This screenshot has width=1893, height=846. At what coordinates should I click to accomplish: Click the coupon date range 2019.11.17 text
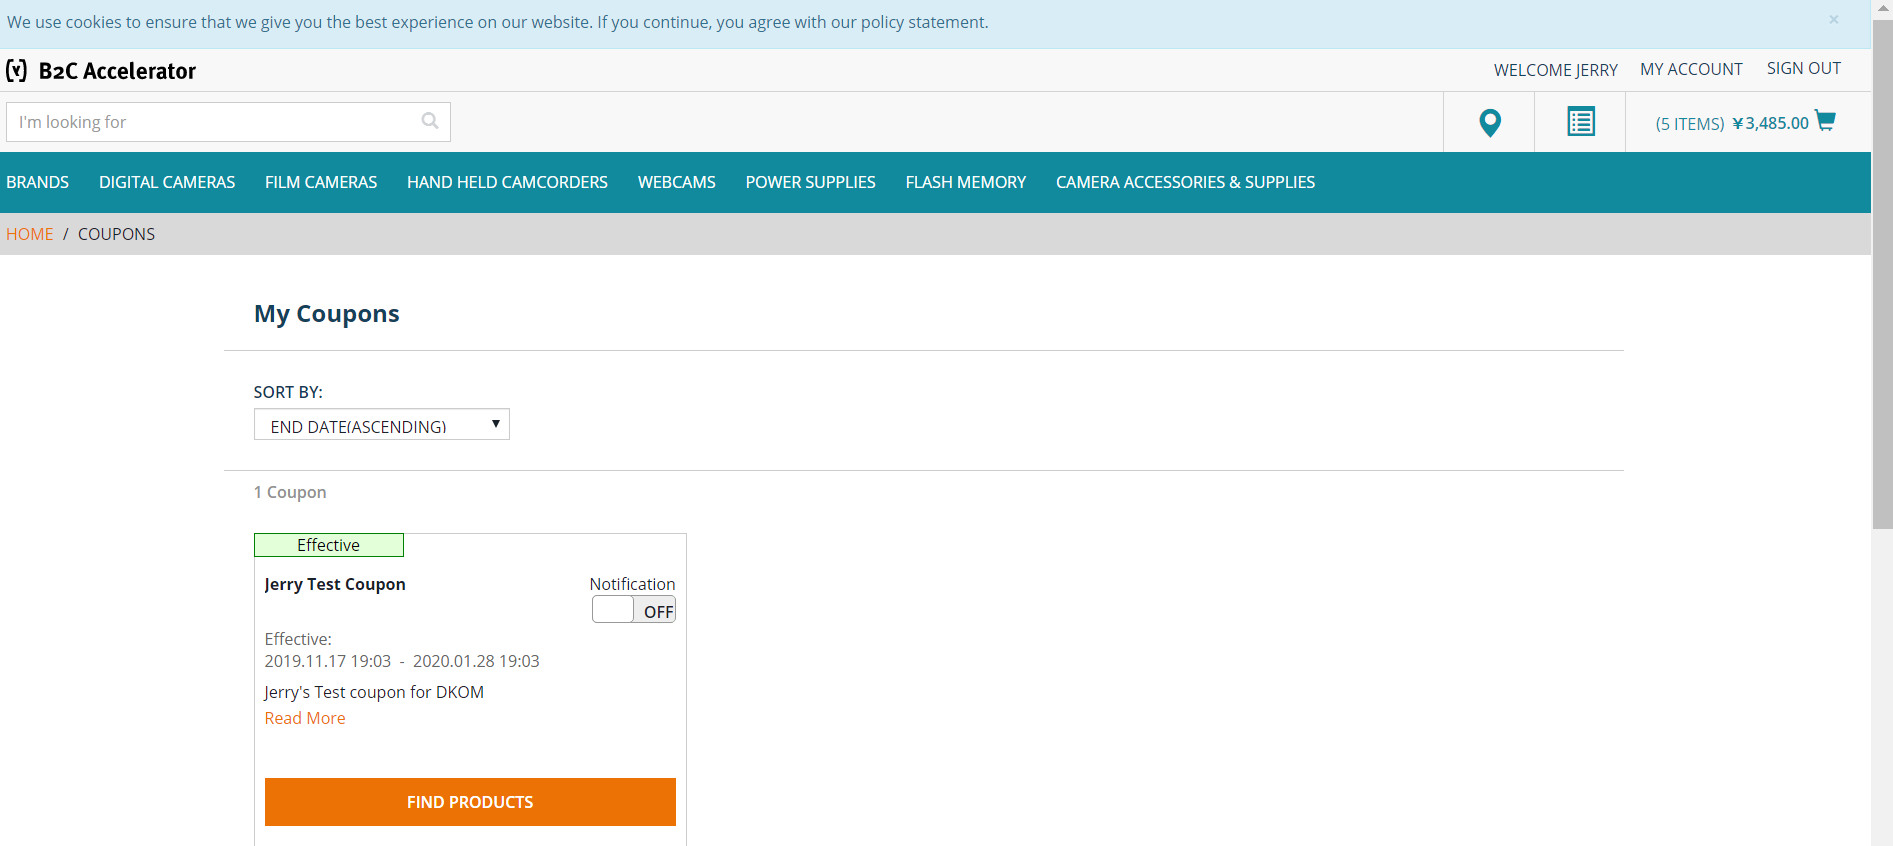(402, 661)
